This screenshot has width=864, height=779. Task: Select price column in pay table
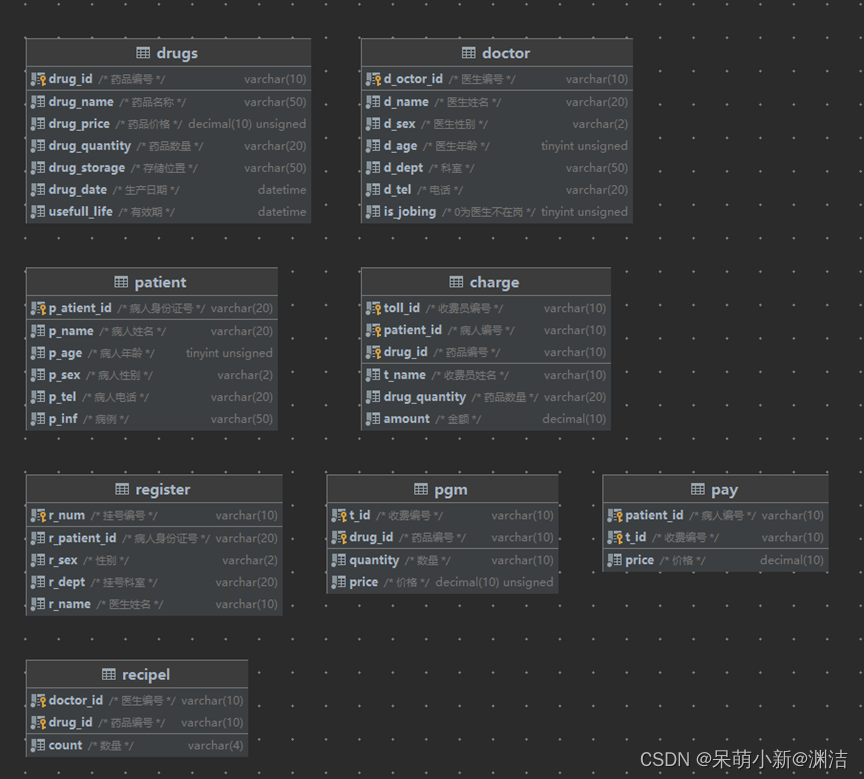pyautogui.click(x=640, y=560)
